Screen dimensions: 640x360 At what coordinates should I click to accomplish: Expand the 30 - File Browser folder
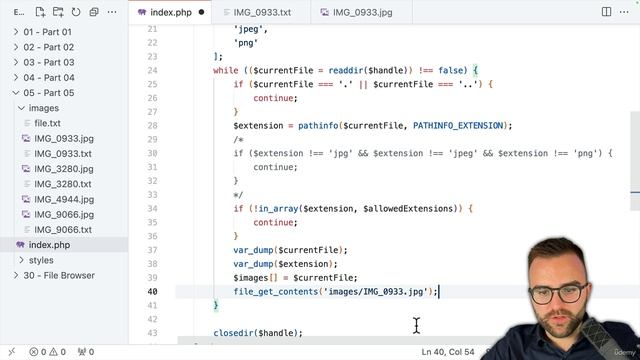click(x=16, y=276)
